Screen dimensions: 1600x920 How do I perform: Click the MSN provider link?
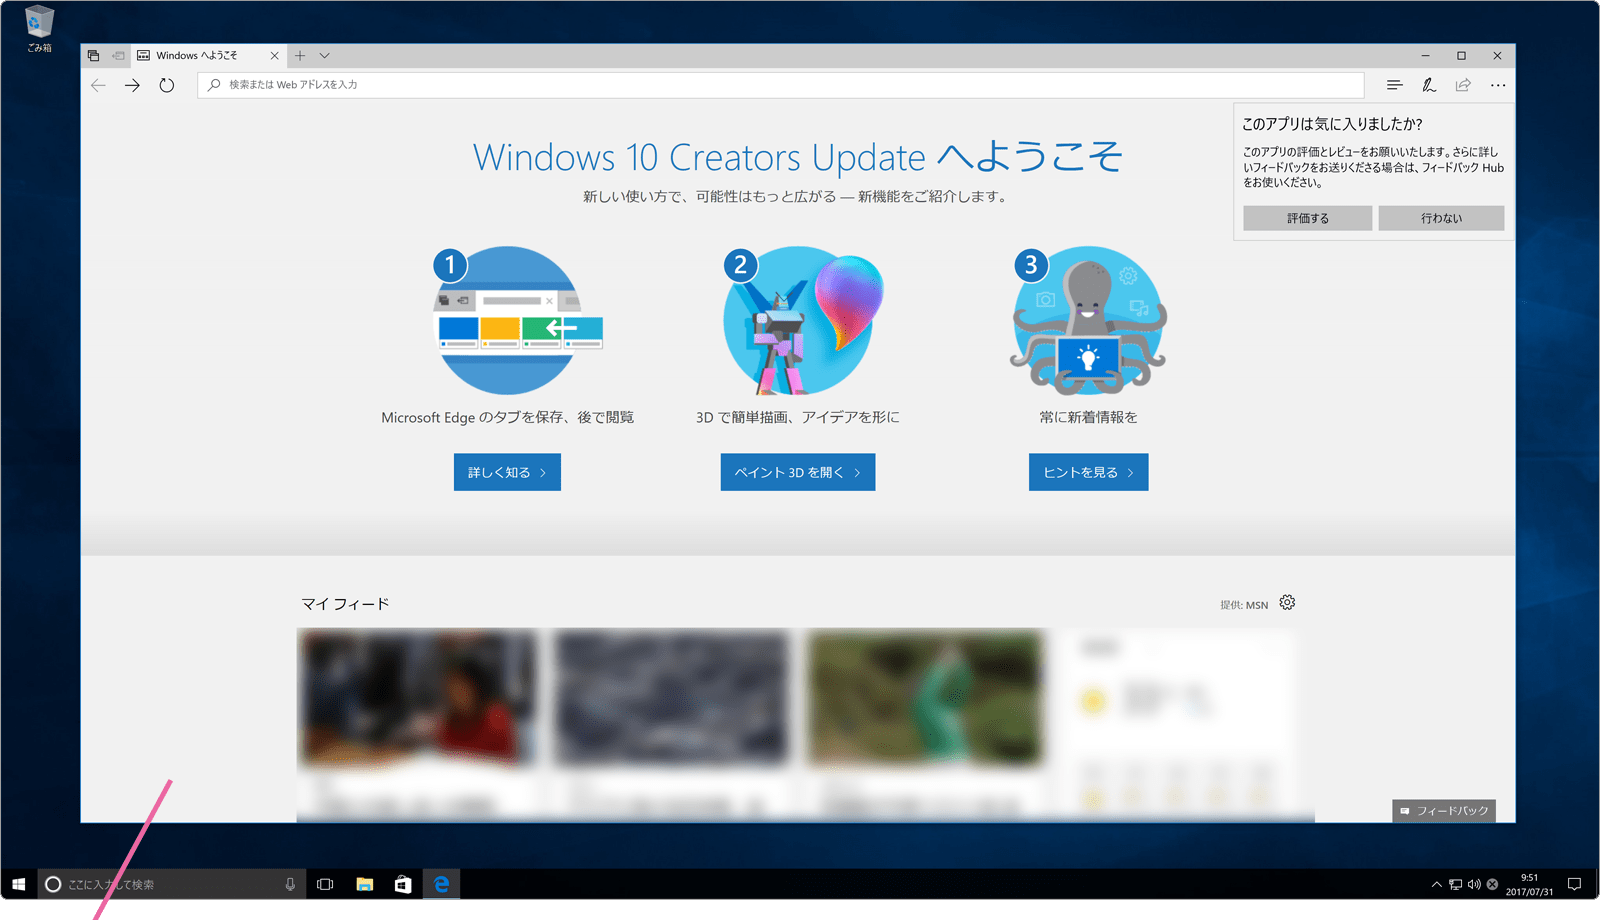tap(1256, 605)
